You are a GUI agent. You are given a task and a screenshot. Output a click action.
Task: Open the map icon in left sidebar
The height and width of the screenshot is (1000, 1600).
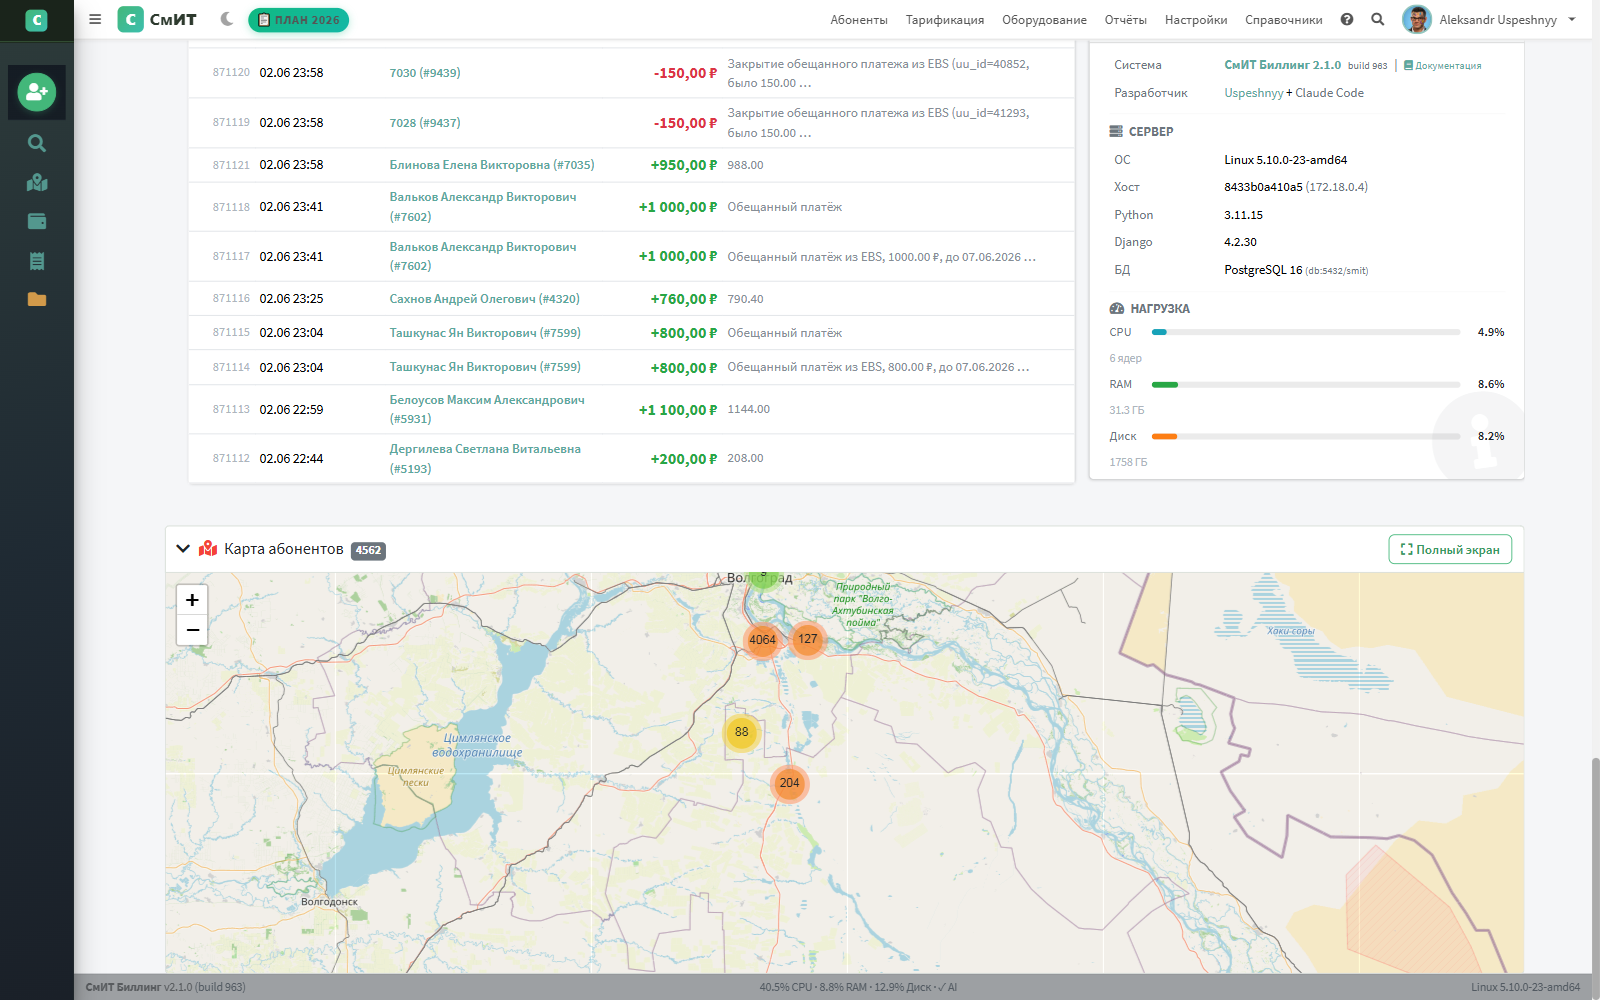pyautogui.click(x=37, y=182)
